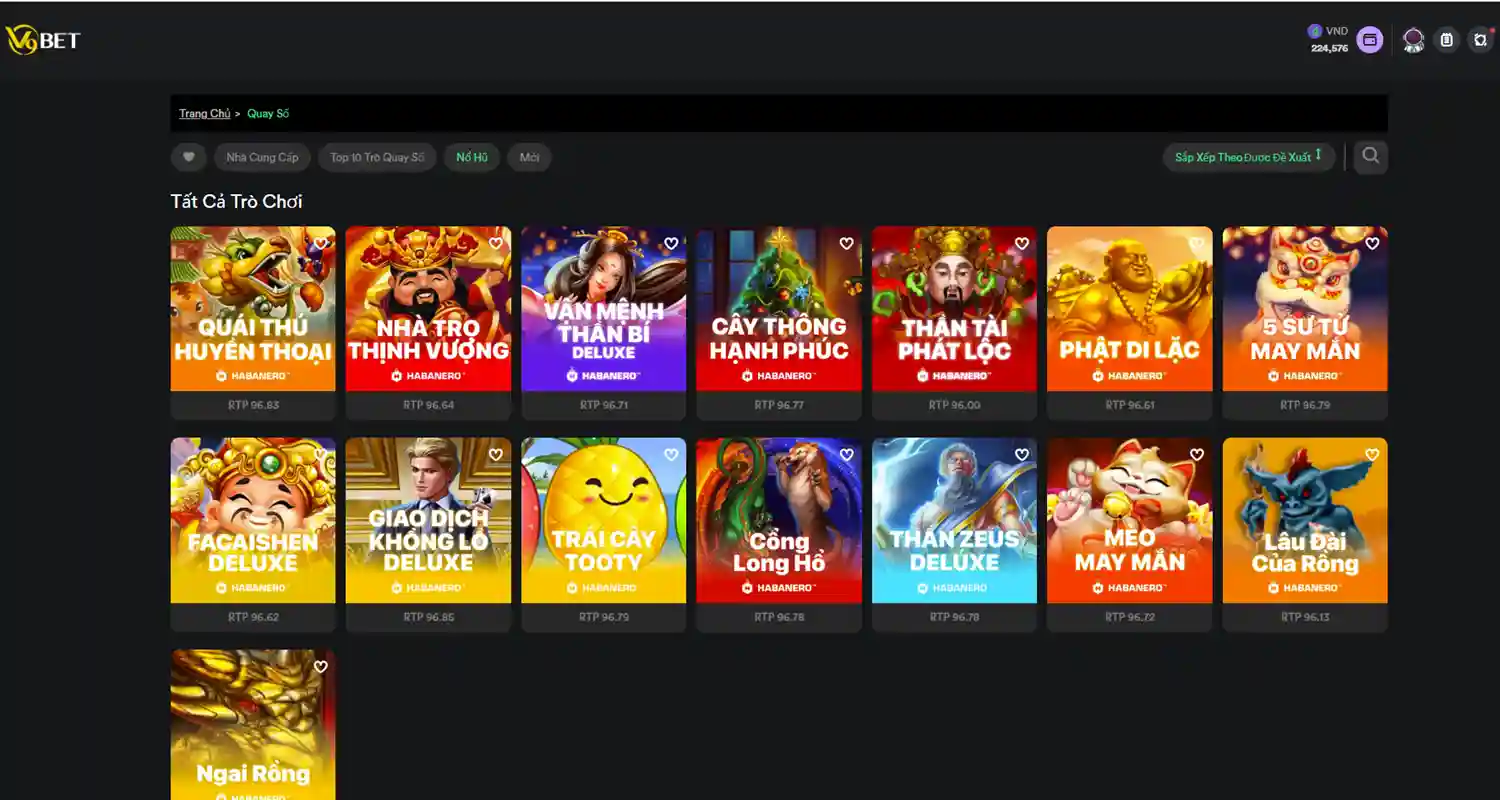Open the Sắp Xếp Theo Được Đề Xuất sorter
Viewport: 1500px width, 800px height.
(x=1248, y=157)
